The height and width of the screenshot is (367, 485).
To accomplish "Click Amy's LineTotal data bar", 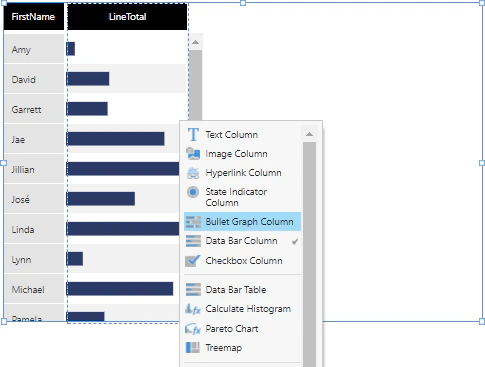I will pos(71,49).
